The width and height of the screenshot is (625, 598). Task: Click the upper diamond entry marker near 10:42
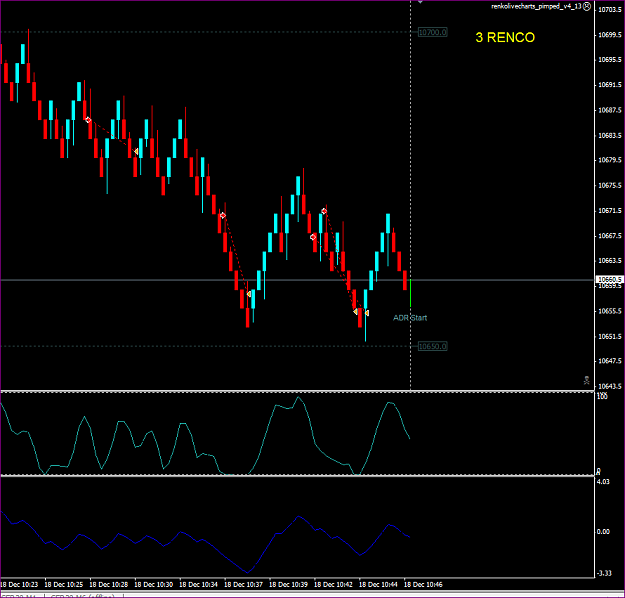click(324, 211)
